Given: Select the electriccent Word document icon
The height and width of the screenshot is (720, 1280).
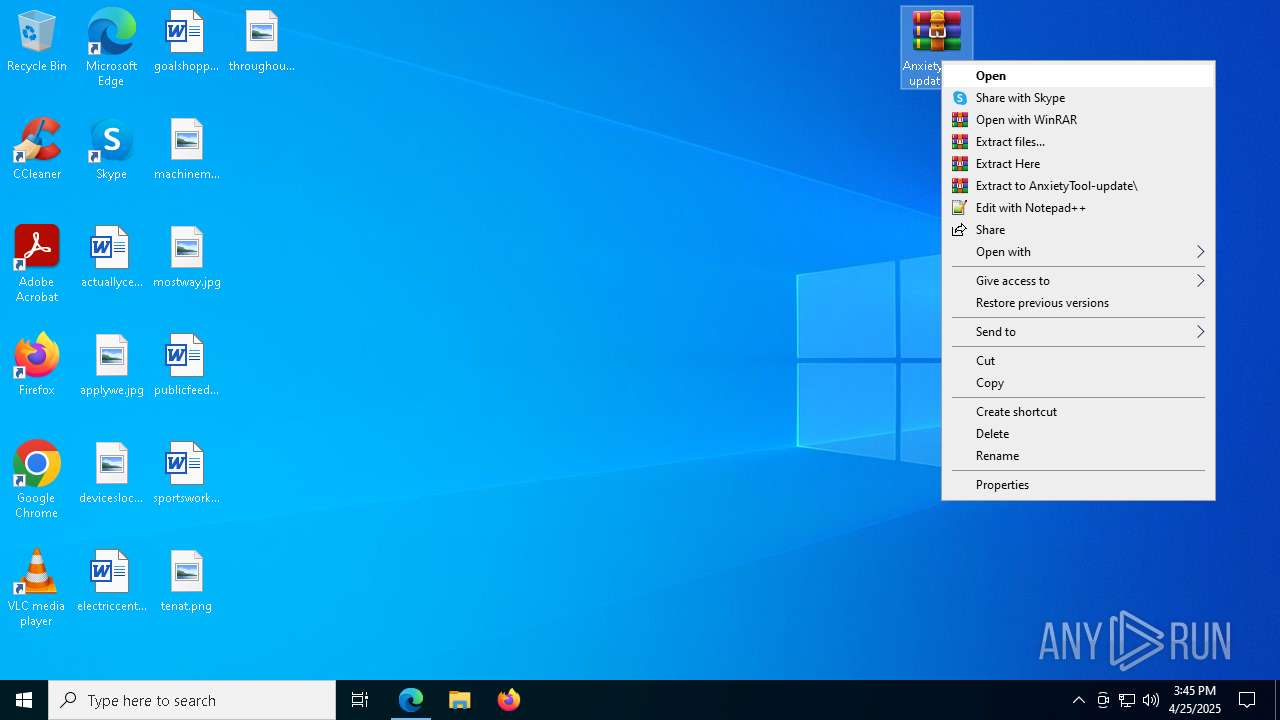Looking at the screenshot, I should pyautogui.click(x=111, y=582).
